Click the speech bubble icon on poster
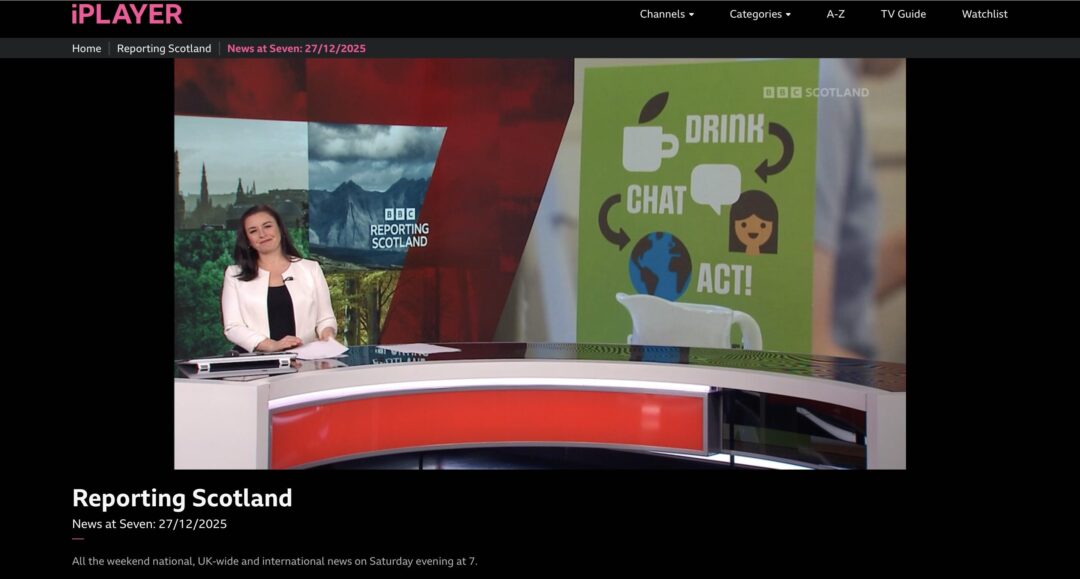 tap(715, 188)
